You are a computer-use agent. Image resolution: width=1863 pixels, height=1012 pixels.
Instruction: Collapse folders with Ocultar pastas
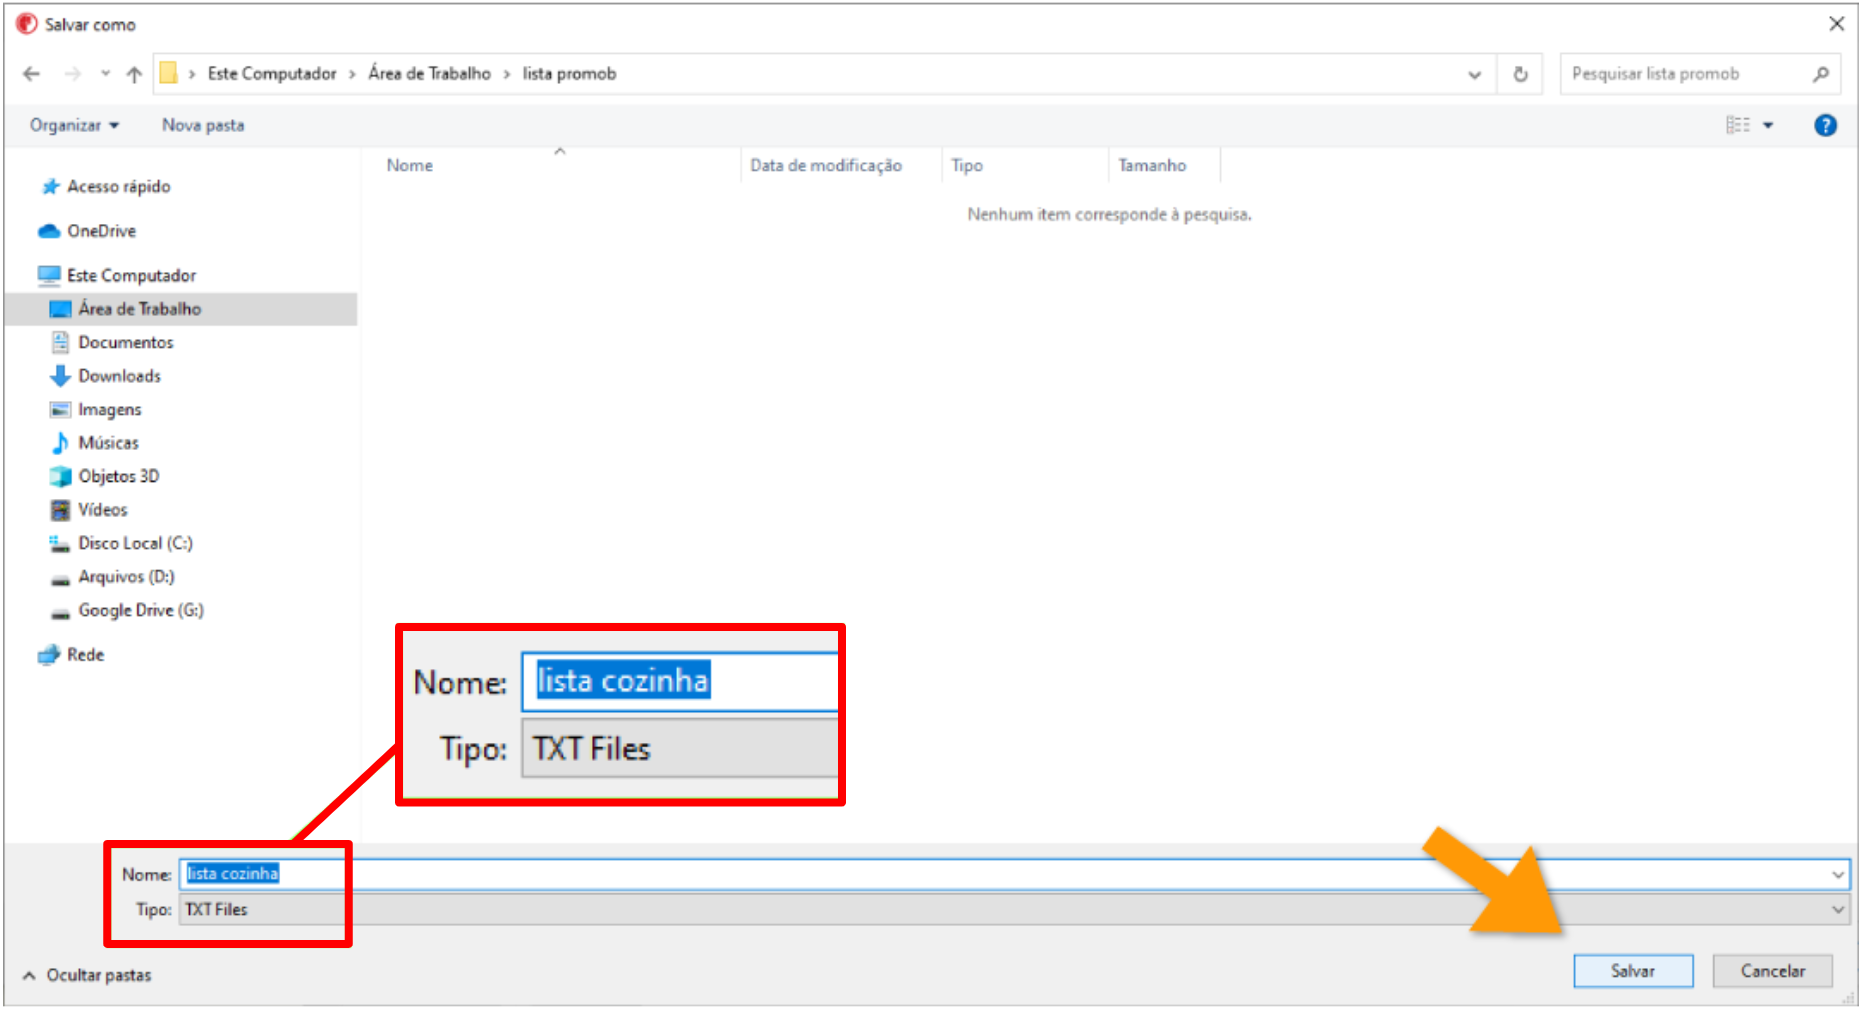pyautogui.click(x=87, y=975)
